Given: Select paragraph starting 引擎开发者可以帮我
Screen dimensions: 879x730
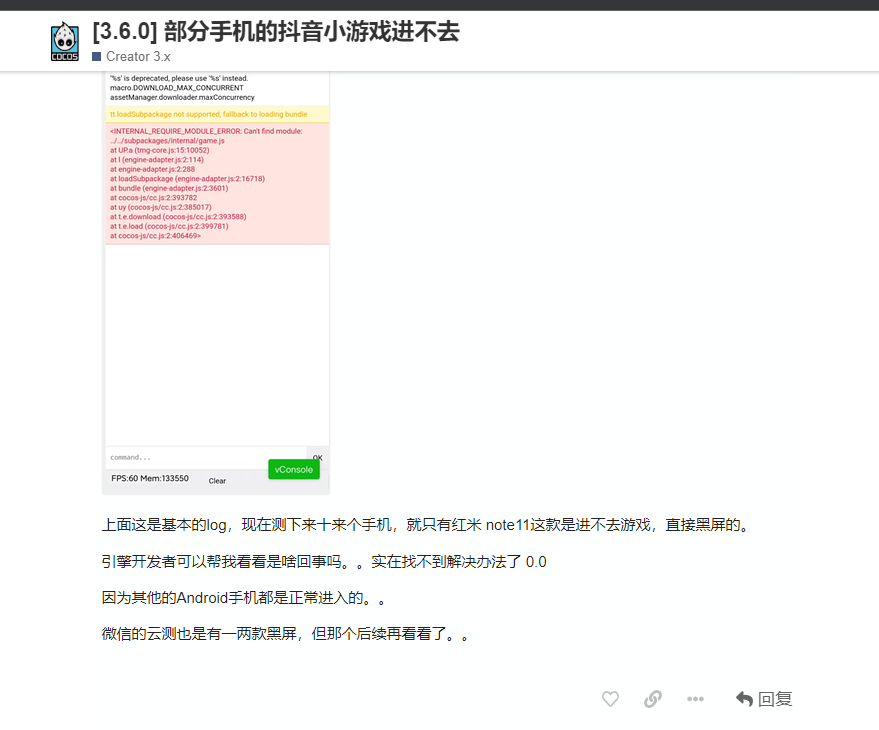Looking at the screenshot, I should pos(324,561).
